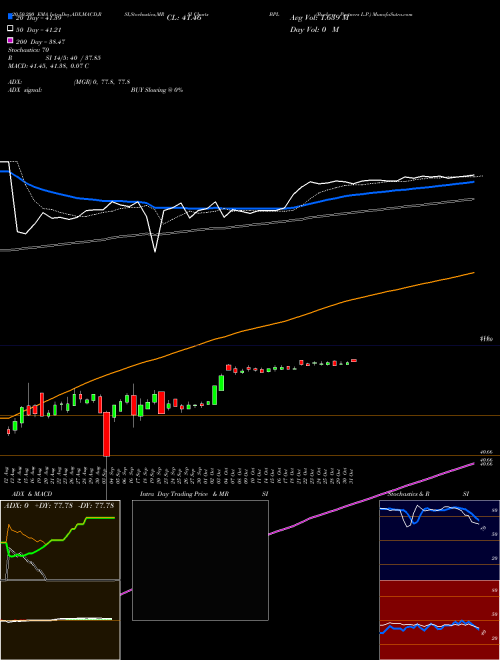Click the 'ADX: 0 +DY: 77.78 -DY: 77.78' readout
The height and width of the screenshot is (660, 500).
[59, 506]
